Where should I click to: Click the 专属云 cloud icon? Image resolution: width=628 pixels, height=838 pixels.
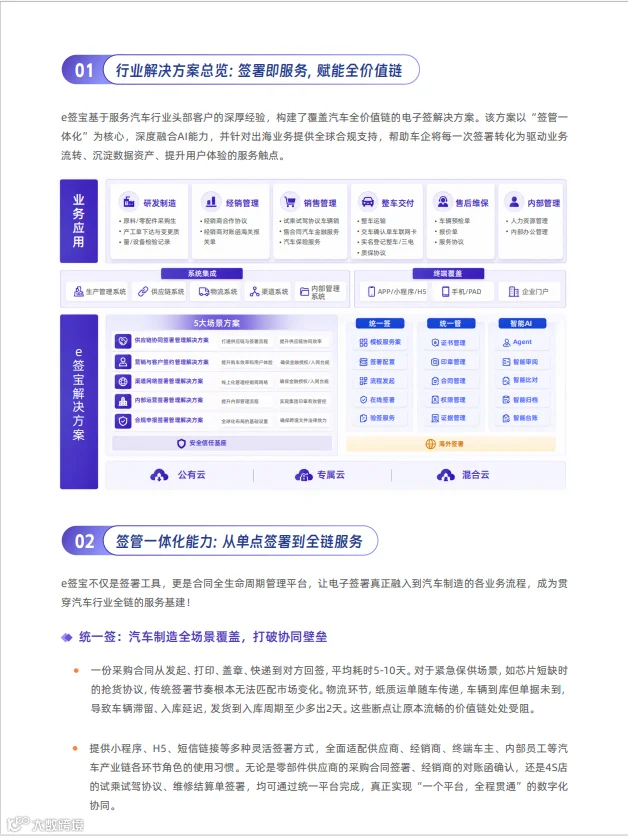[x=304, y=475]
